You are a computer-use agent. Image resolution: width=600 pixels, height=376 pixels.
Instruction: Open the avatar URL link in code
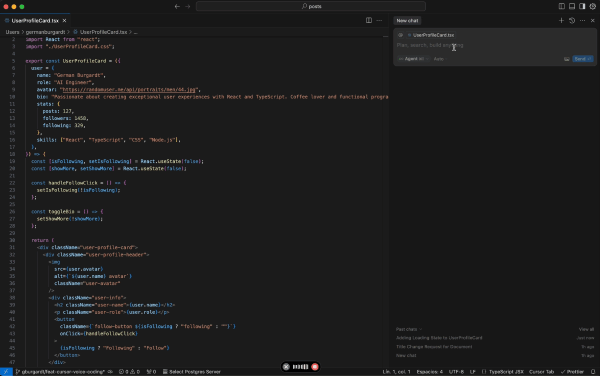(x=129, y=90)
